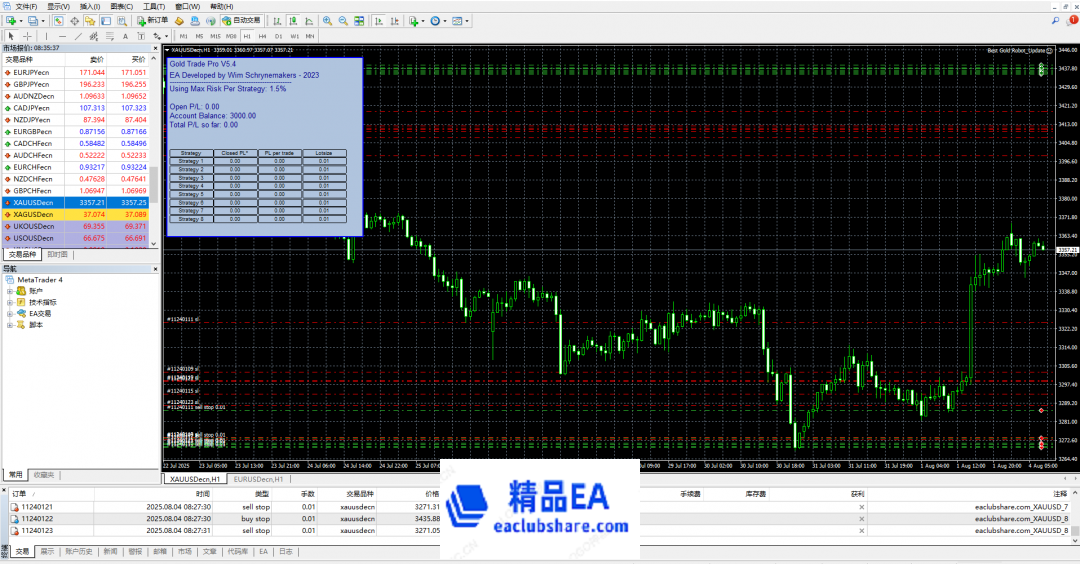Viewport: 1080px width, 564px height.
Task: Click the zoom in magnifier icon
Action: [326, 20]
